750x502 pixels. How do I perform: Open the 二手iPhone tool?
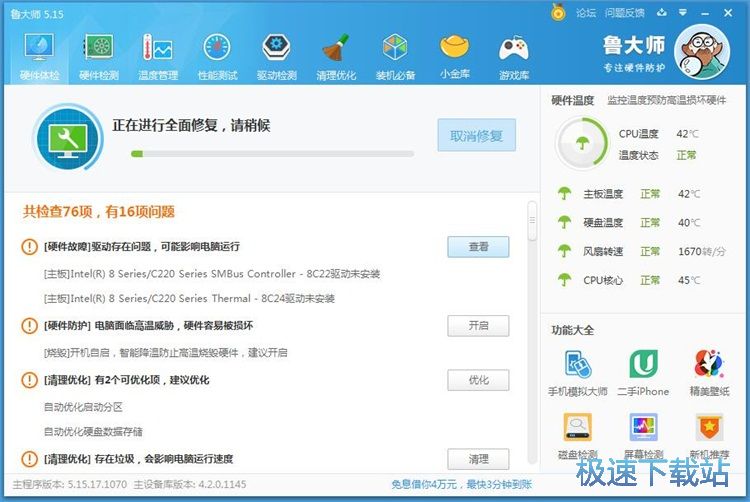pos(643,373)
